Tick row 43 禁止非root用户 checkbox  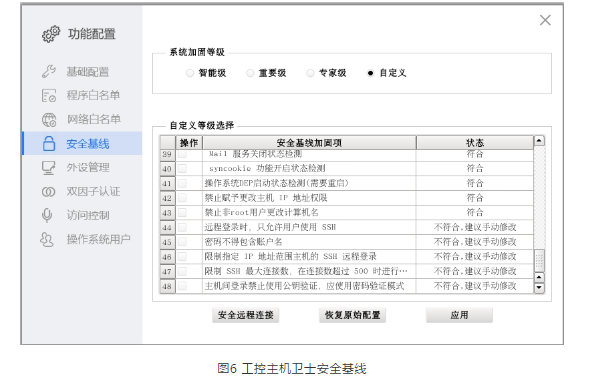coord(182,213)
